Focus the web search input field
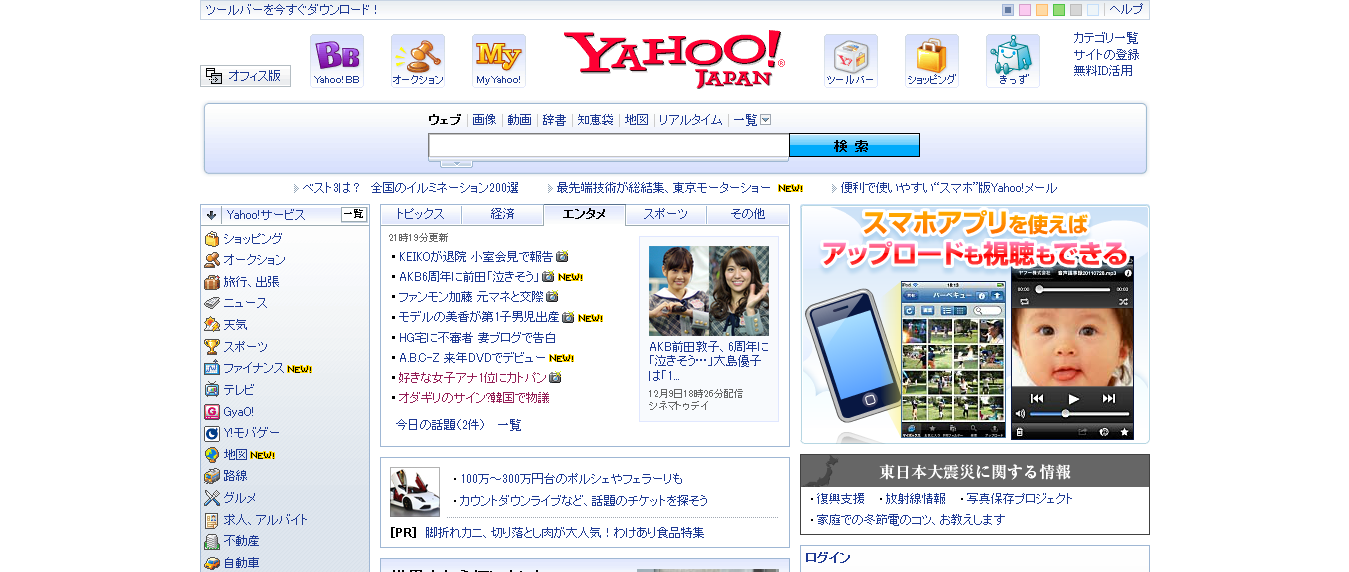 click(x=609, y=146)
